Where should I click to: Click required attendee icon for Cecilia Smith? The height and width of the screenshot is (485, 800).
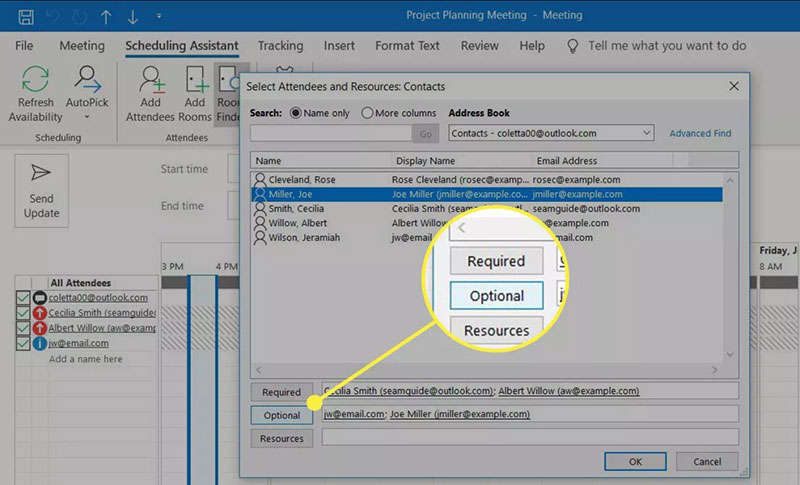point(39,313)
